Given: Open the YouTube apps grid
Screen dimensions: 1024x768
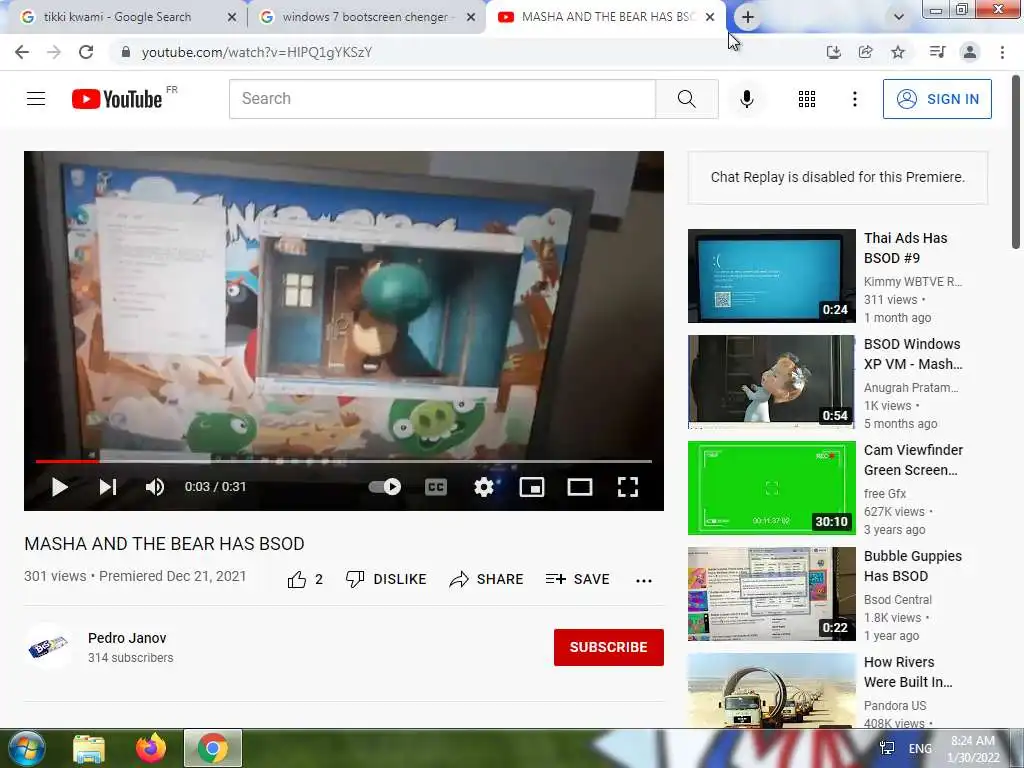Looking at the screenshot, I should 807,99.
